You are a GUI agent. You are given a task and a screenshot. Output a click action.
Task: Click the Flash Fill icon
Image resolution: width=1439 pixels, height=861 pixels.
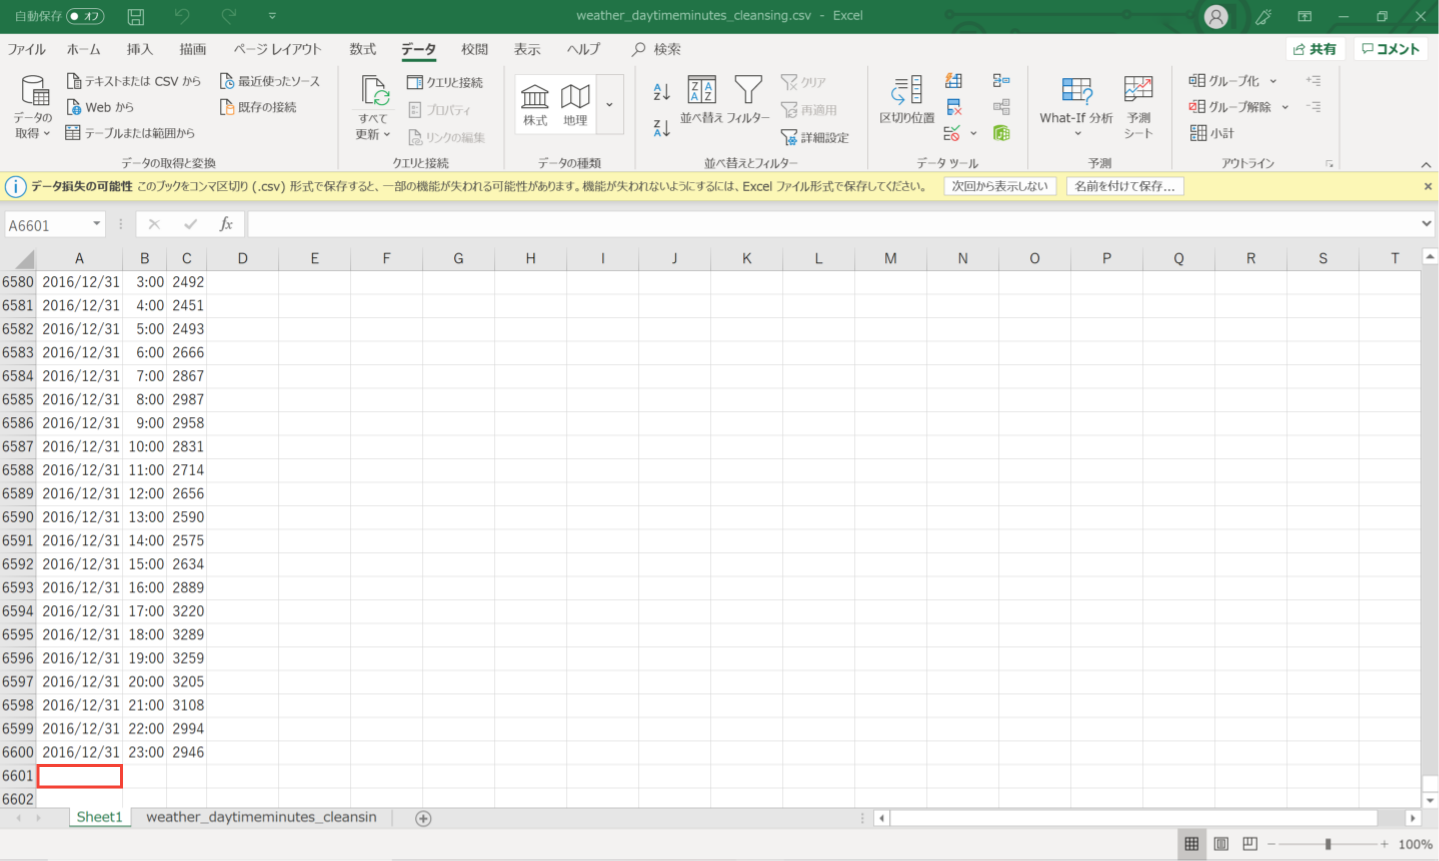(954, 81)
